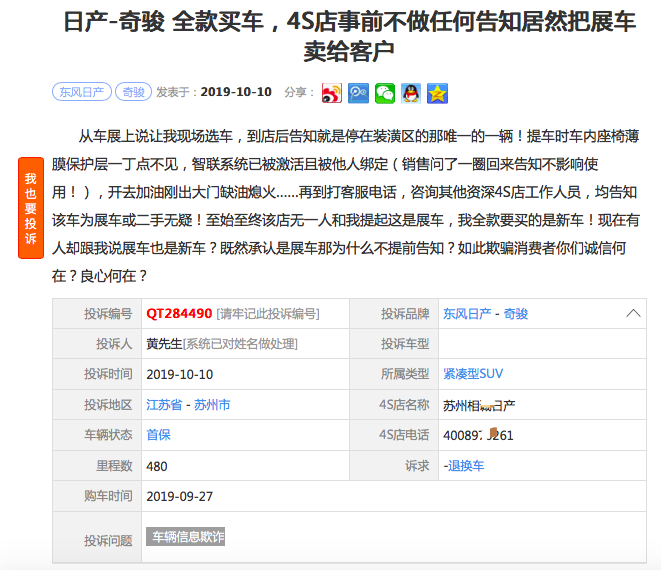The image size is (661, 570).
Task: Click the 4S店电话 phone number
Action: 478,435
